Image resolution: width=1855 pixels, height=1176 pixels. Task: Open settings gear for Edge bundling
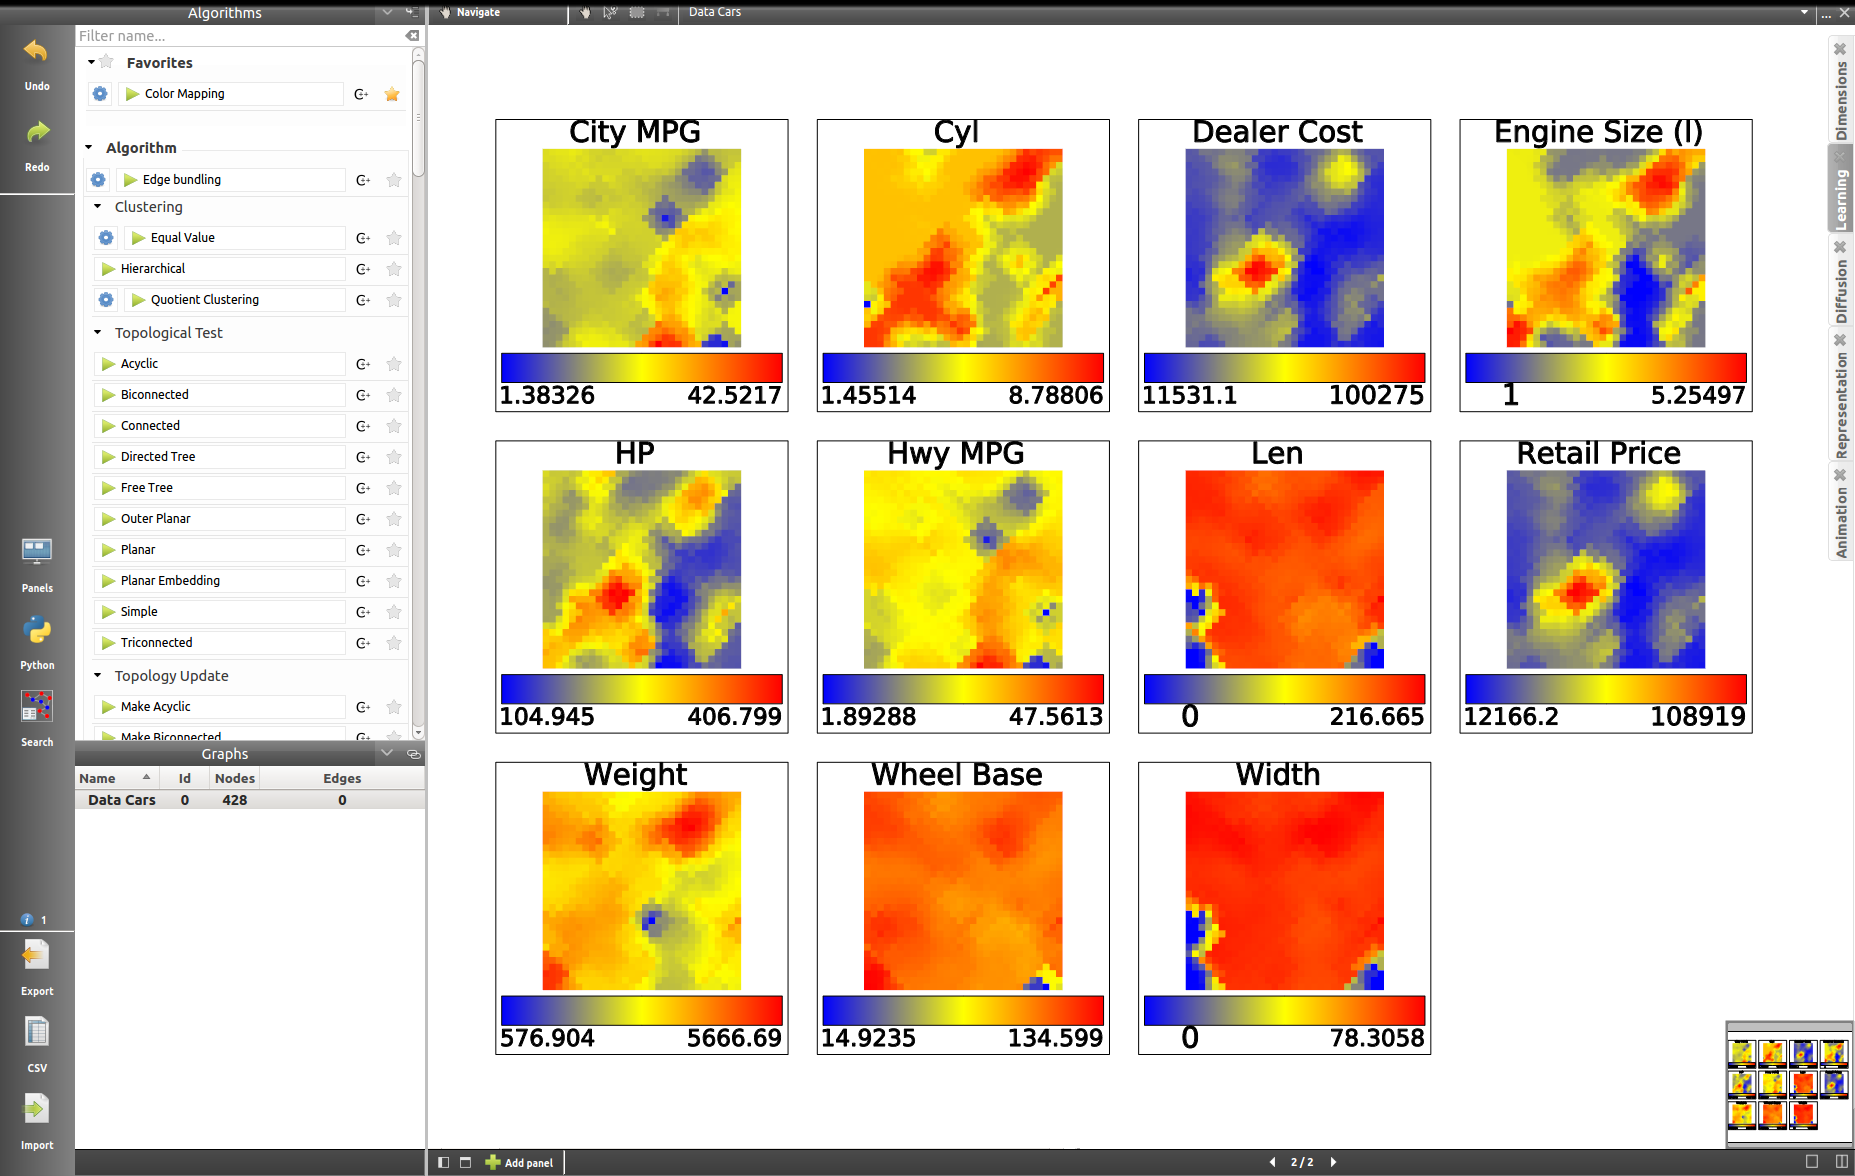98,180
